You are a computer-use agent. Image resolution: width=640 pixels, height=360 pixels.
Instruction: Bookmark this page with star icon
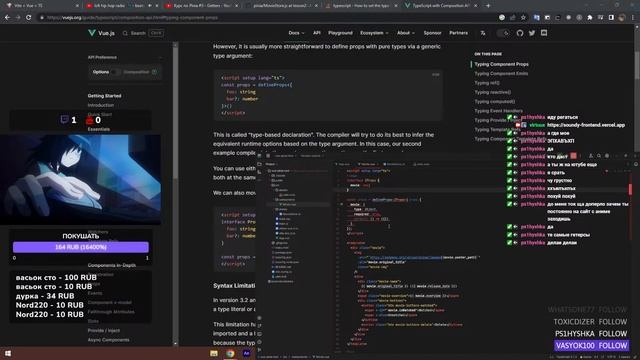(x=523, y=18)
